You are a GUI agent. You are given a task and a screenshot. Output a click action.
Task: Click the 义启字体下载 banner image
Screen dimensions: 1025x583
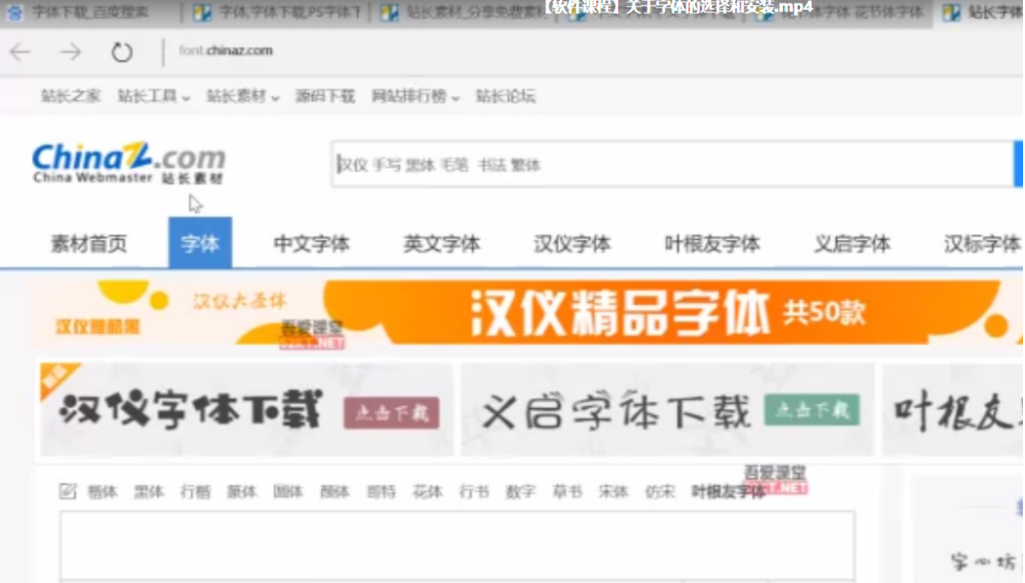[667, 409]
